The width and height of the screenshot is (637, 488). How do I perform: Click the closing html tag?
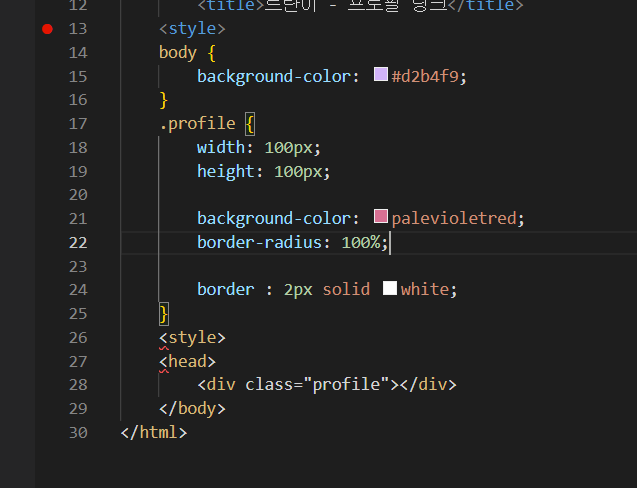[x=154, y=432]
